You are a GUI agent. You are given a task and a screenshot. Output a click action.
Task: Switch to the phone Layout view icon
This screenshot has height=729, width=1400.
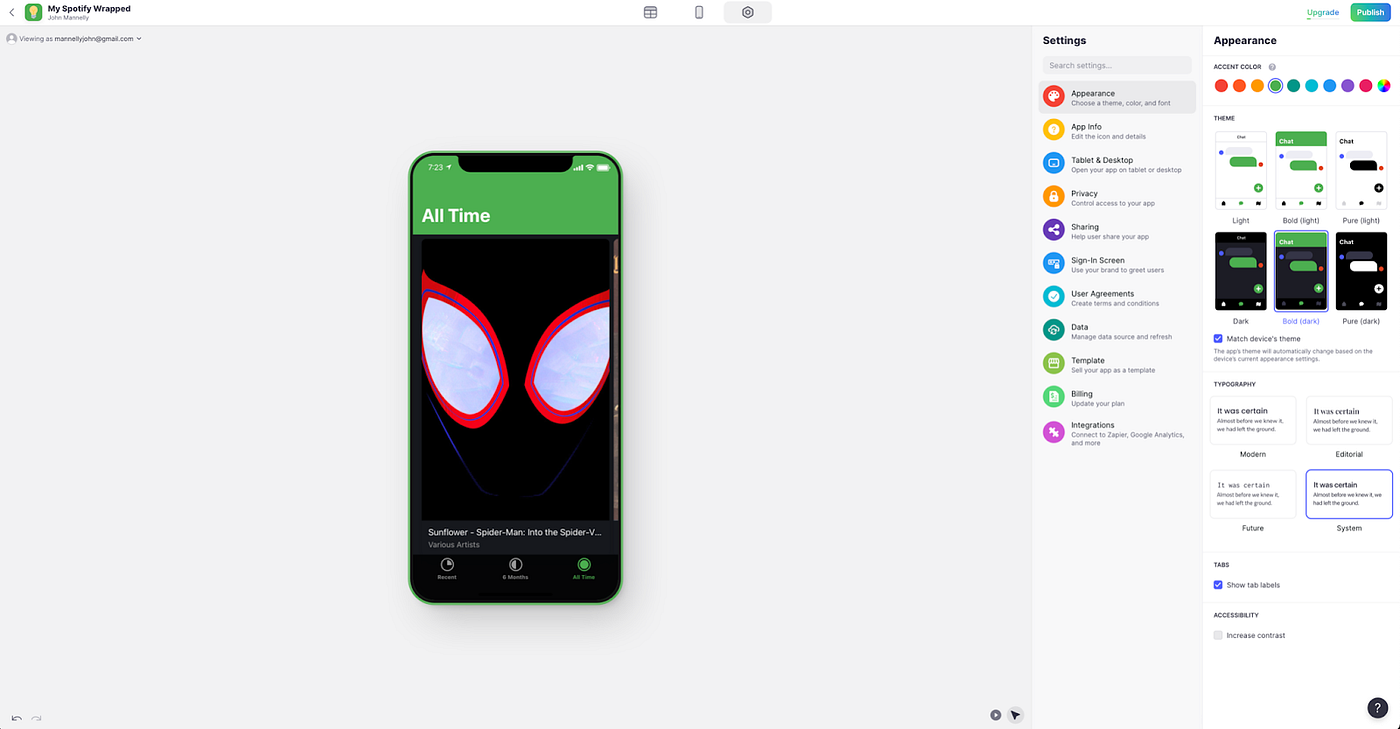[x=699, y=12]
